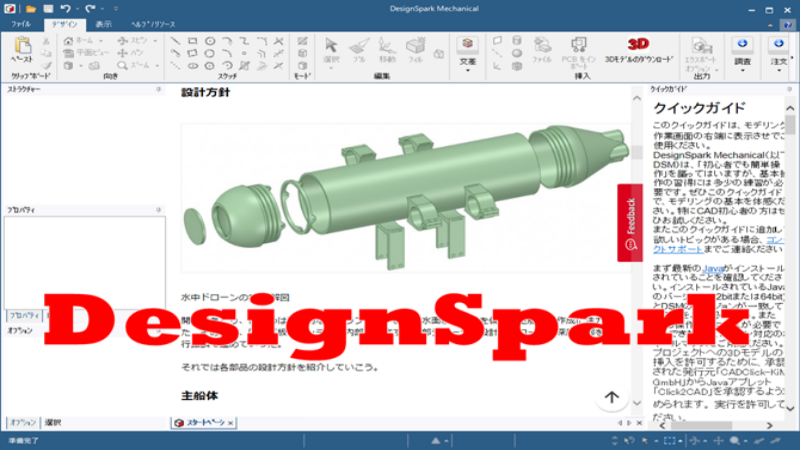Expand the ズーム dropdown arrow
Image resolution: width=800 pixels, height=450 pixels.
(157, 66)
